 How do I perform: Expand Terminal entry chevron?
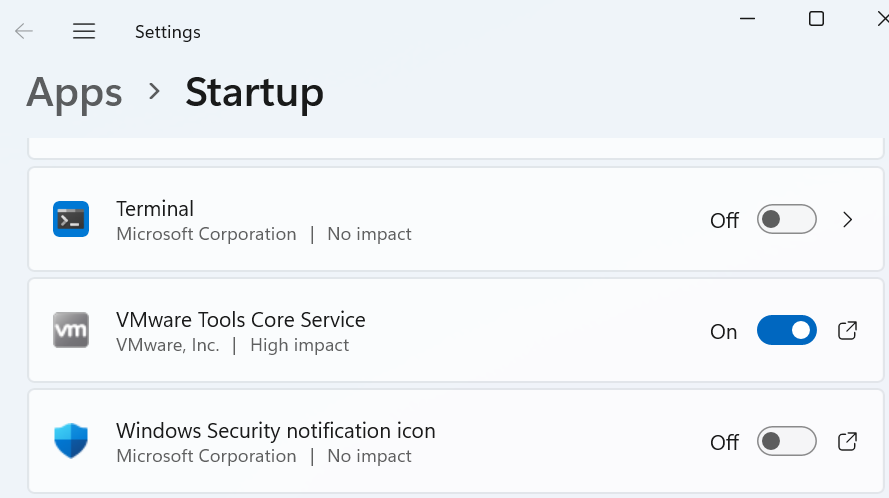click(x=847, y=219)
